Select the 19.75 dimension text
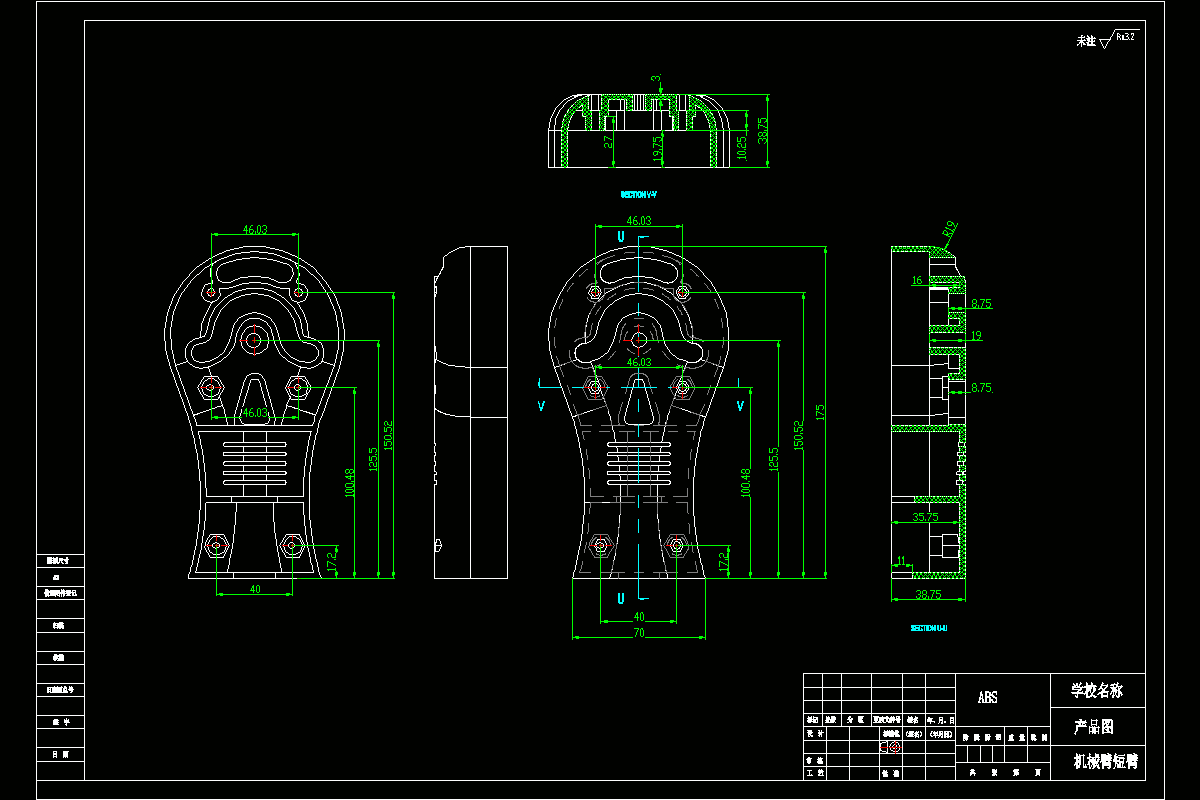The height and width of the screenshot is (800, 1200). coord(657,148)
